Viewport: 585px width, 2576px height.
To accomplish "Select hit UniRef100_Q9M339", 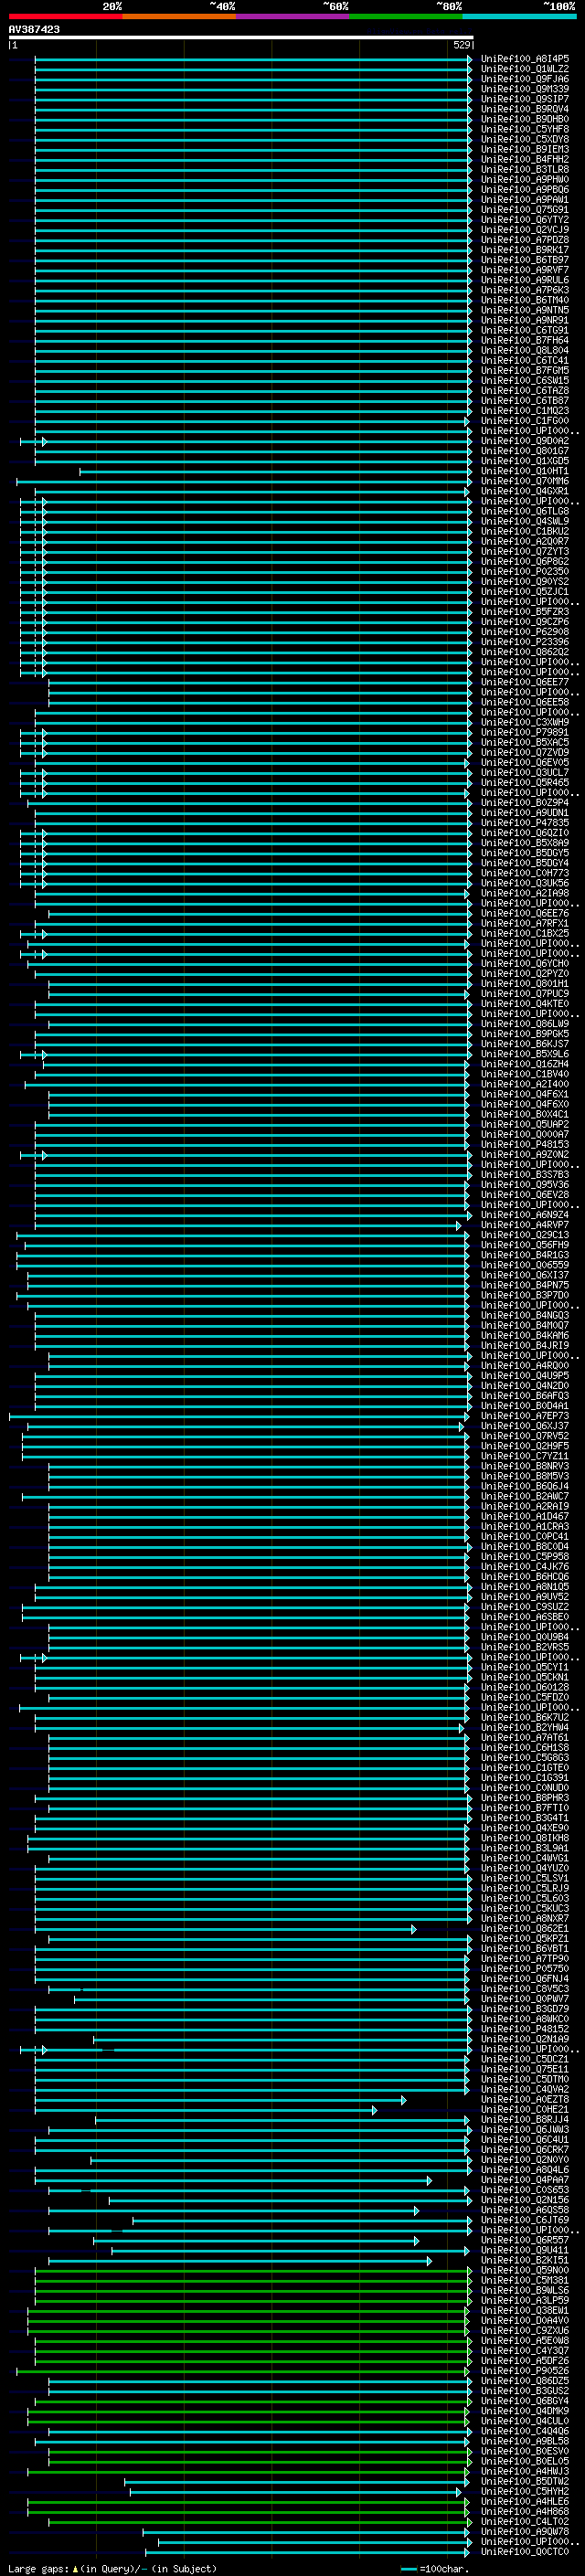I will [x=524, y=89].
